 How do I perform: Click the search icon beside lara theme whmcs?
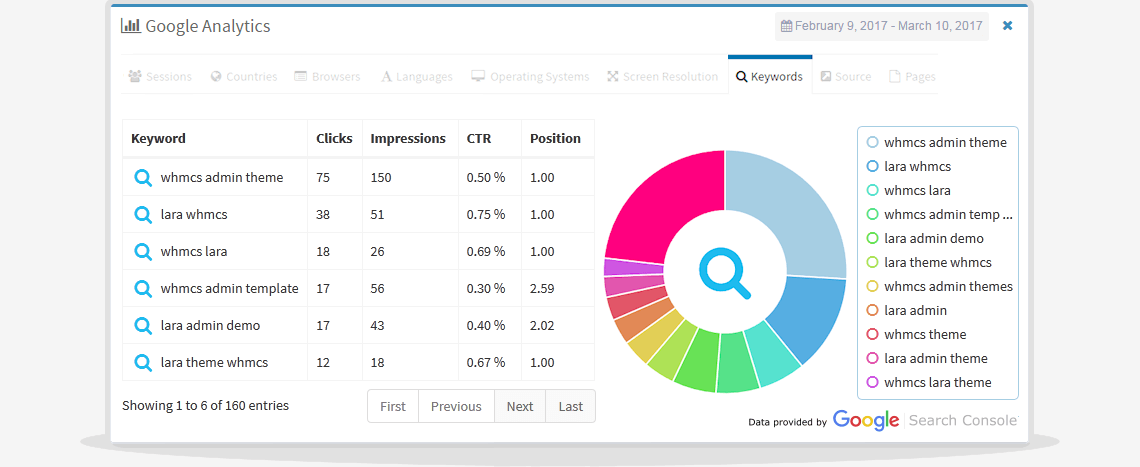click(143, 362)
